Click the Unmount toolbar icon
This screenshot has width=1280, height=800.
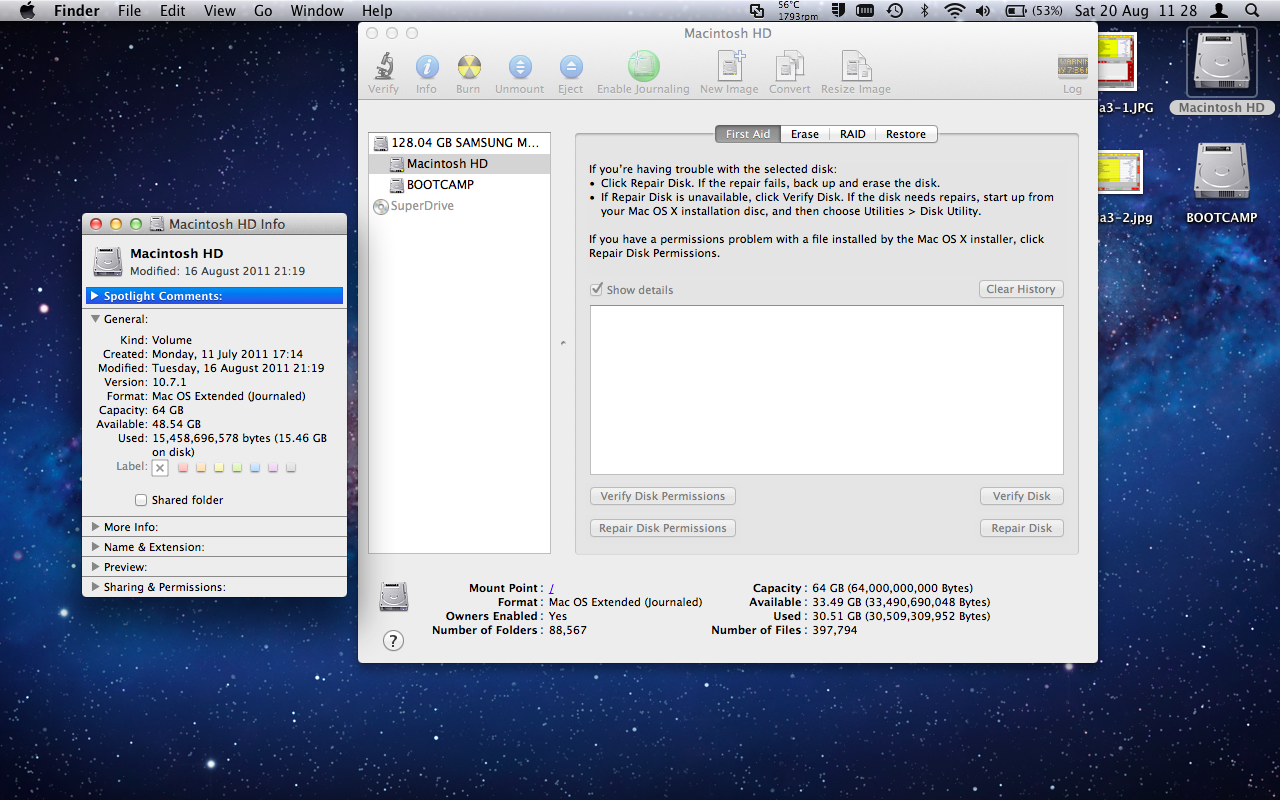(x=520, y=67)
